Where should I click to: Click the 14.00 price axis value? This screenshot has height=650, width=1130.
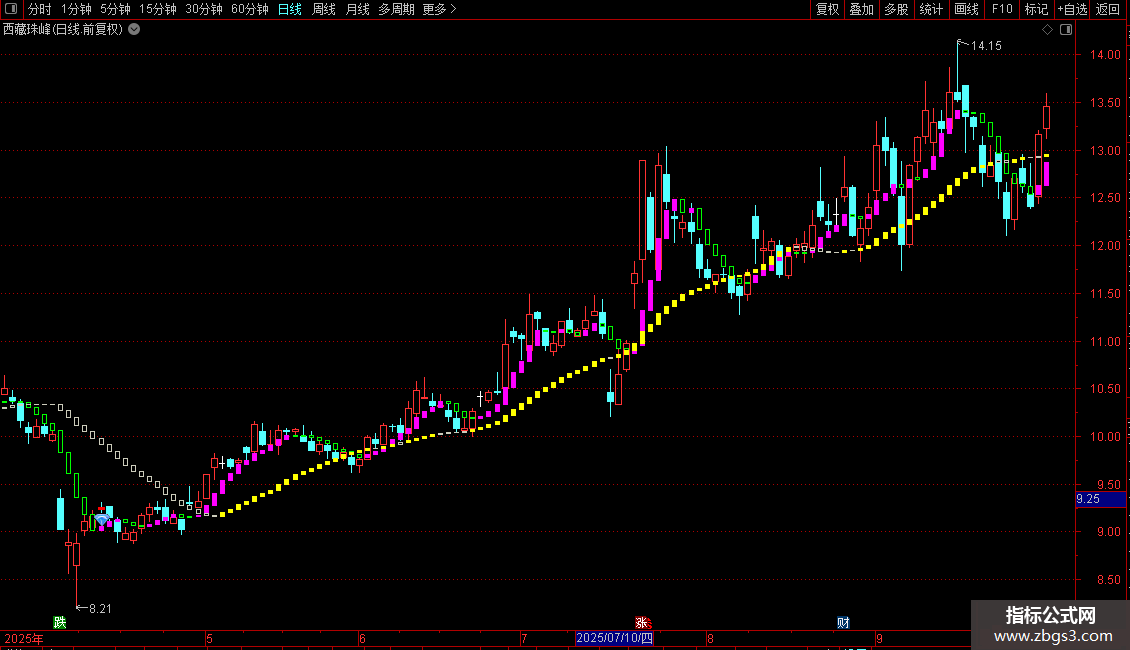1105,55
